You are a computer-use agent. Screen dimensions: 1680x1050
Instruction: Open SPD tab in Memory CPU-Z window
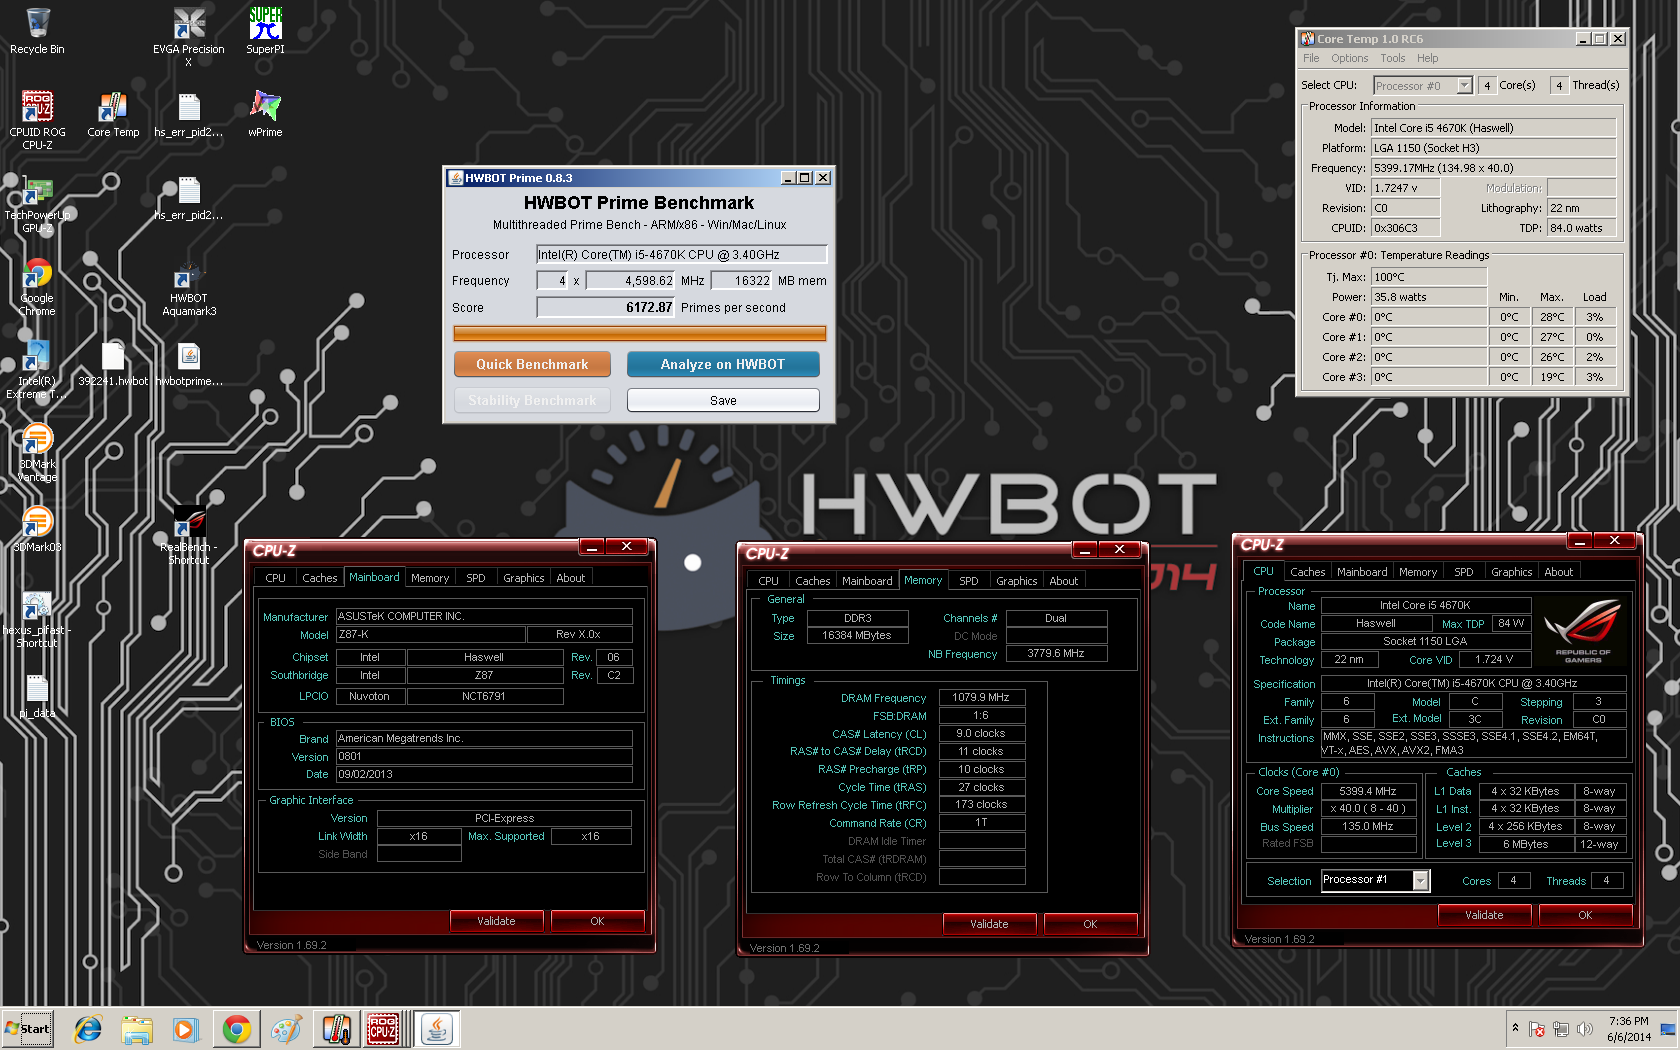click(968, 581)
